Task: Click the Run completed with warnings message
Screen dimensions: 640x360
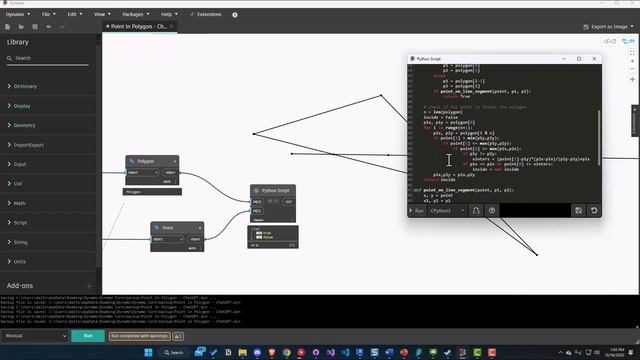Action: [140, 336]
